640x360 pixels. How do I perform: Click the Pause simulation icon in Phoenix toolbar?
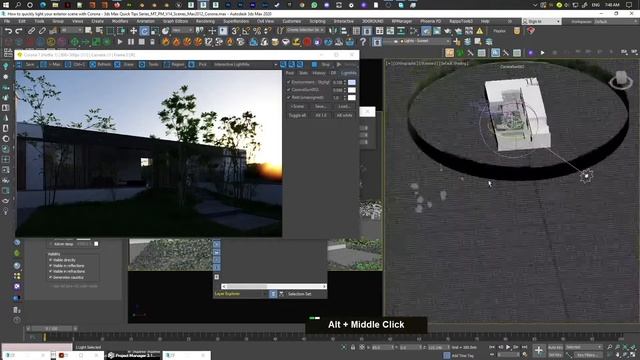pos(131,42)
